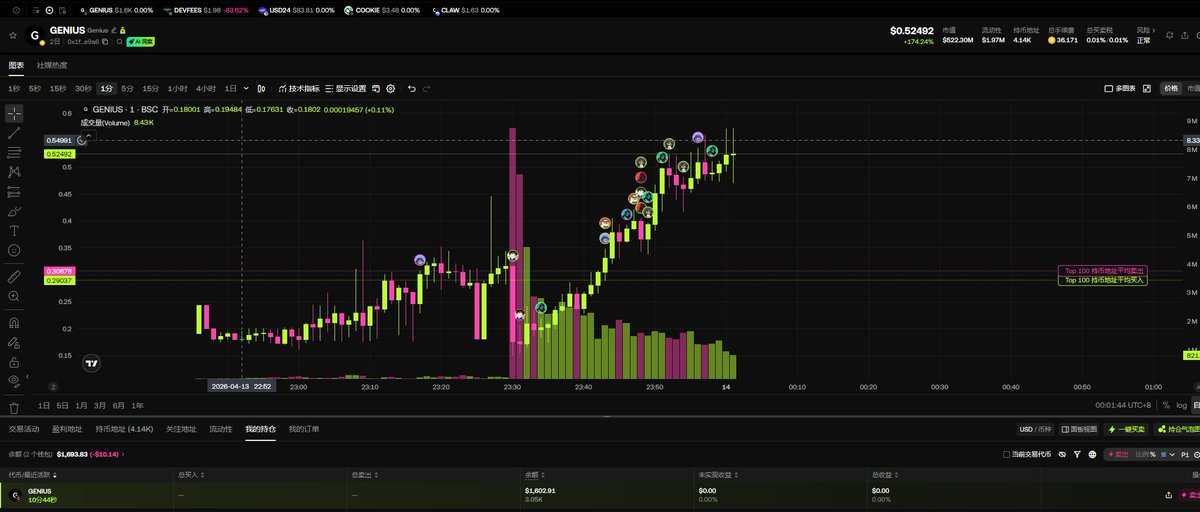Select the 5秒 timeframe
The height and width of the screenshot is (512, 1200).
tap(34, 88)
